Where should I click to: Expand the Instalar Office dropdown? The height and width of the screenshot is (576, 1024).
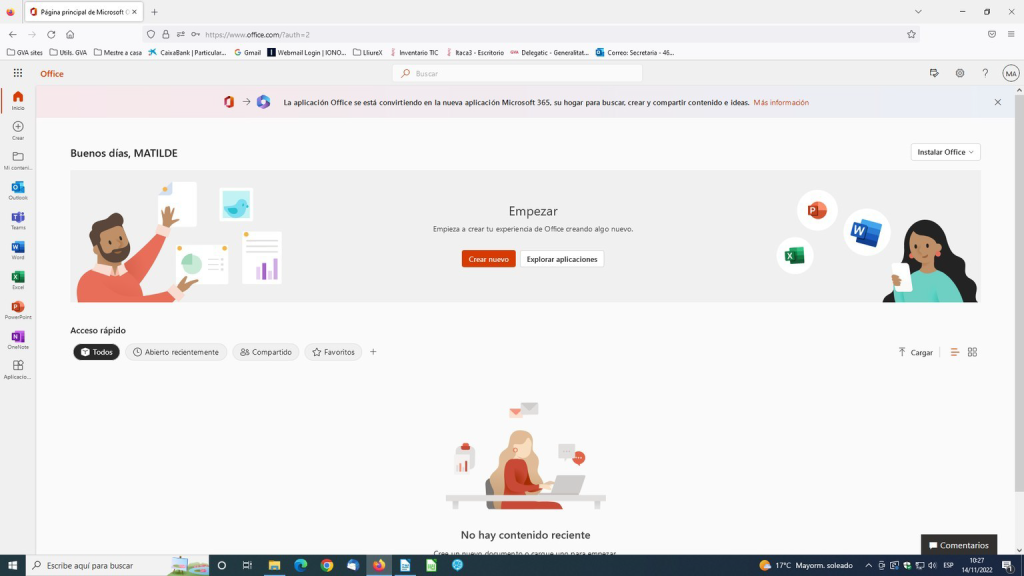[945, 152]
